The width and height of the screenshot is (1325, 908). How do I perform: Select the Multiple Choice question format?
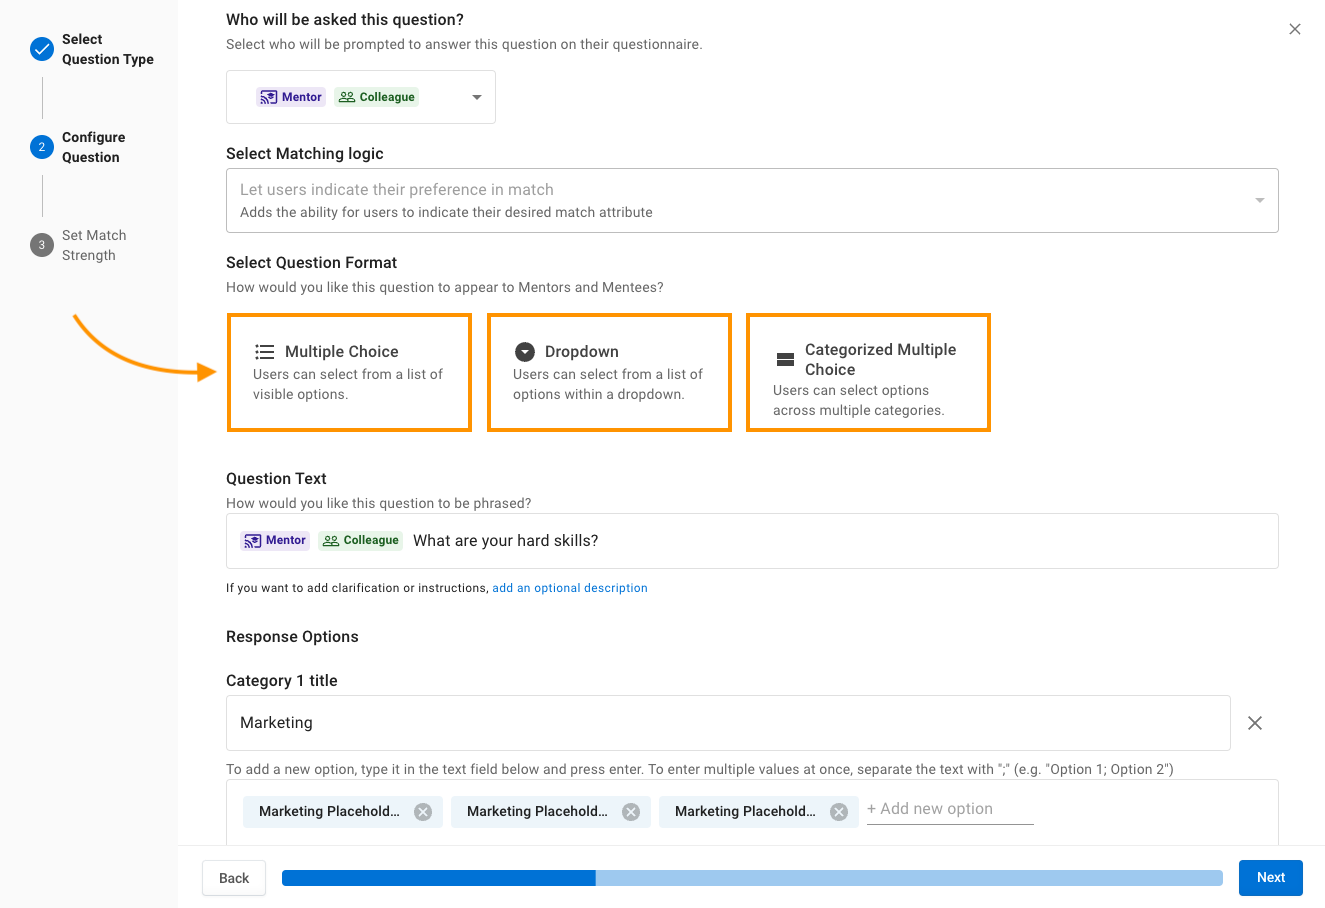coord(349,373)
